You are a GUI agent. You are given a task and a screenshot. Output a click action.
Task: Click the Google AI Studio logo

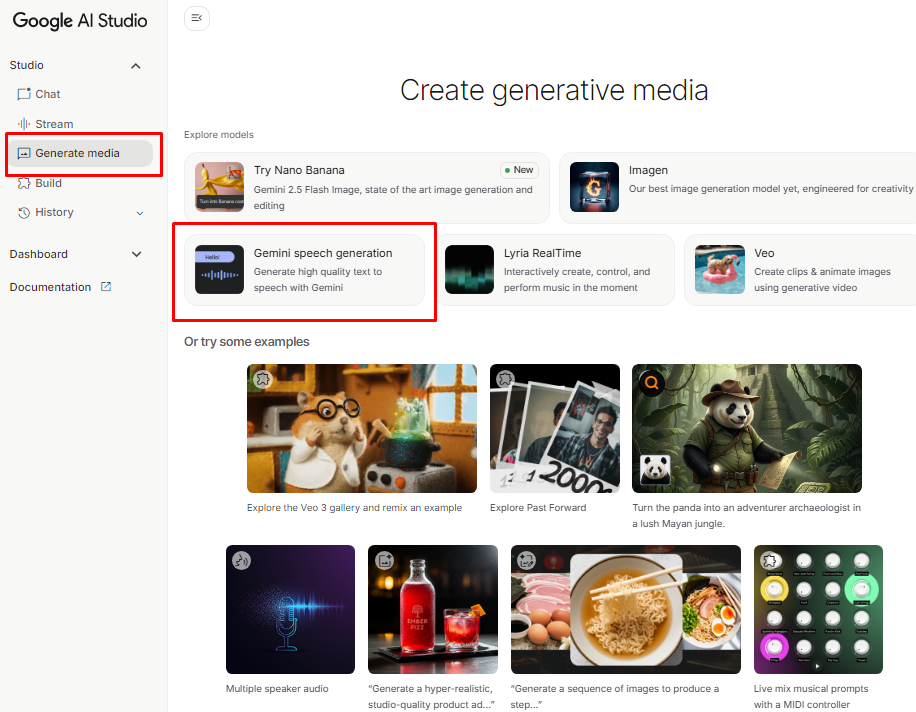(x=80, y=20)
